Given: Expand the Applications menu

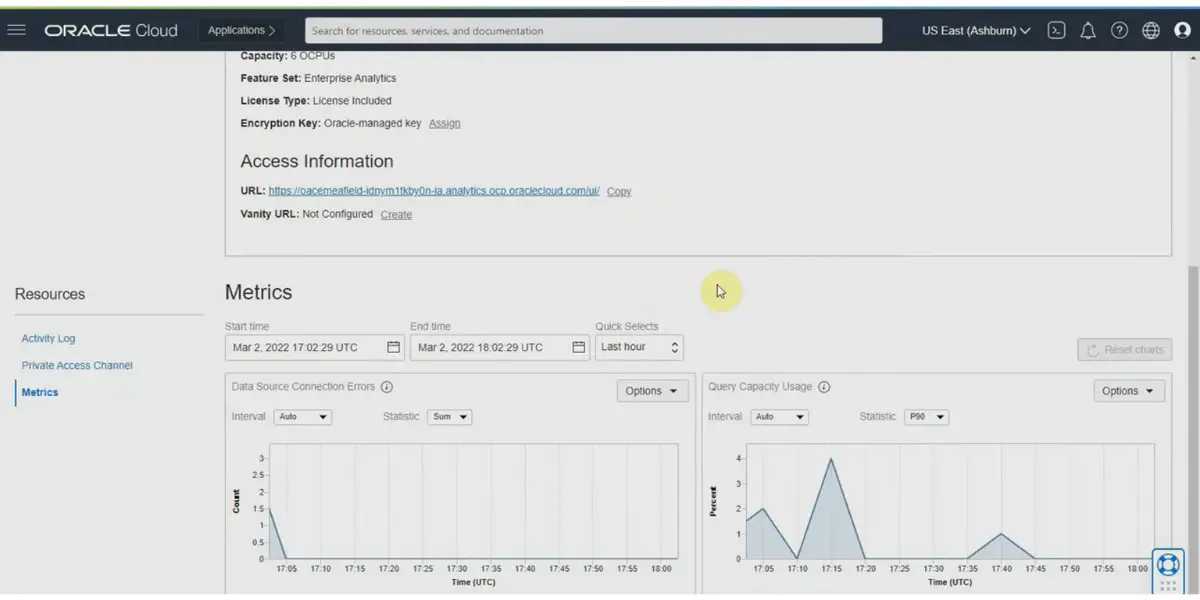Looking at the screenshot, I should point(241,30).
